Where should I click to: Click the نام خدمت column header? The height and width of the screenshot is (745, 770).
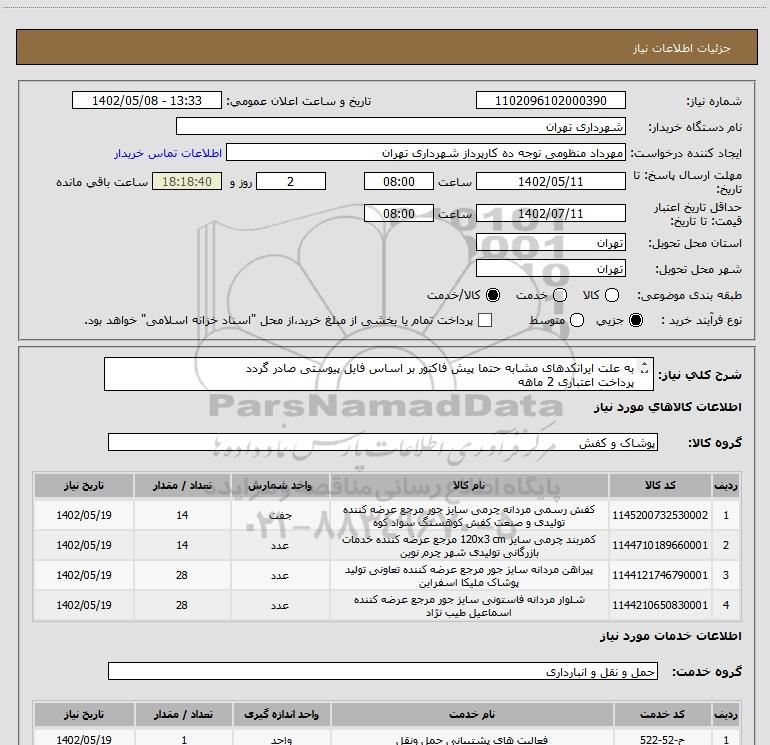click(472, 714)
